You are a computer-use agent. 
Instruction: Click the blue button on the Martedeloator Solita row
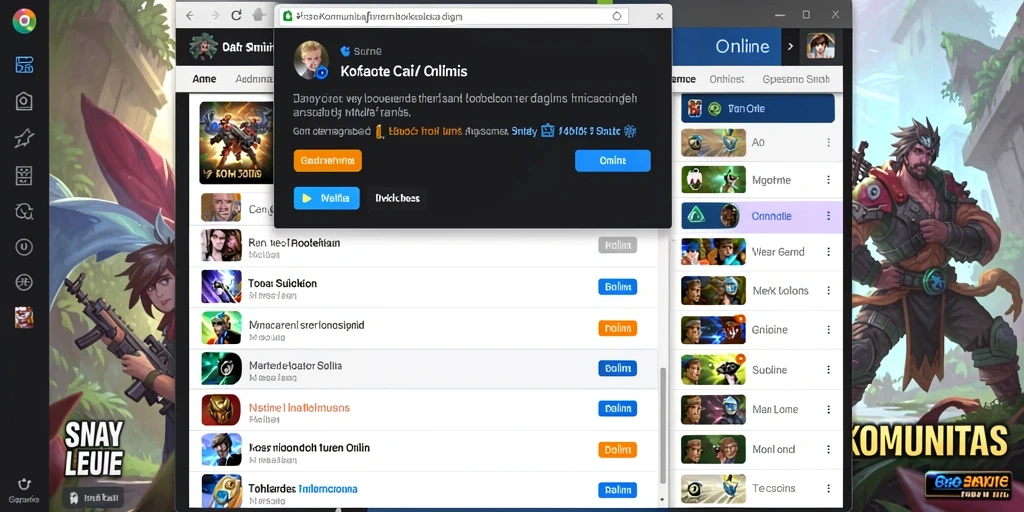tap(617, 368)
